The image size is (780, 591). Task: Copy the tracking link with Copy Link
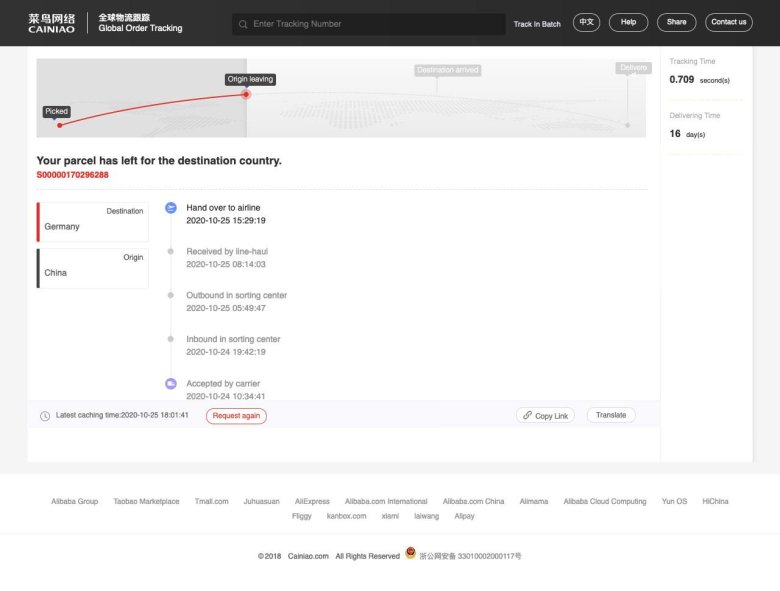coord(545,416)
